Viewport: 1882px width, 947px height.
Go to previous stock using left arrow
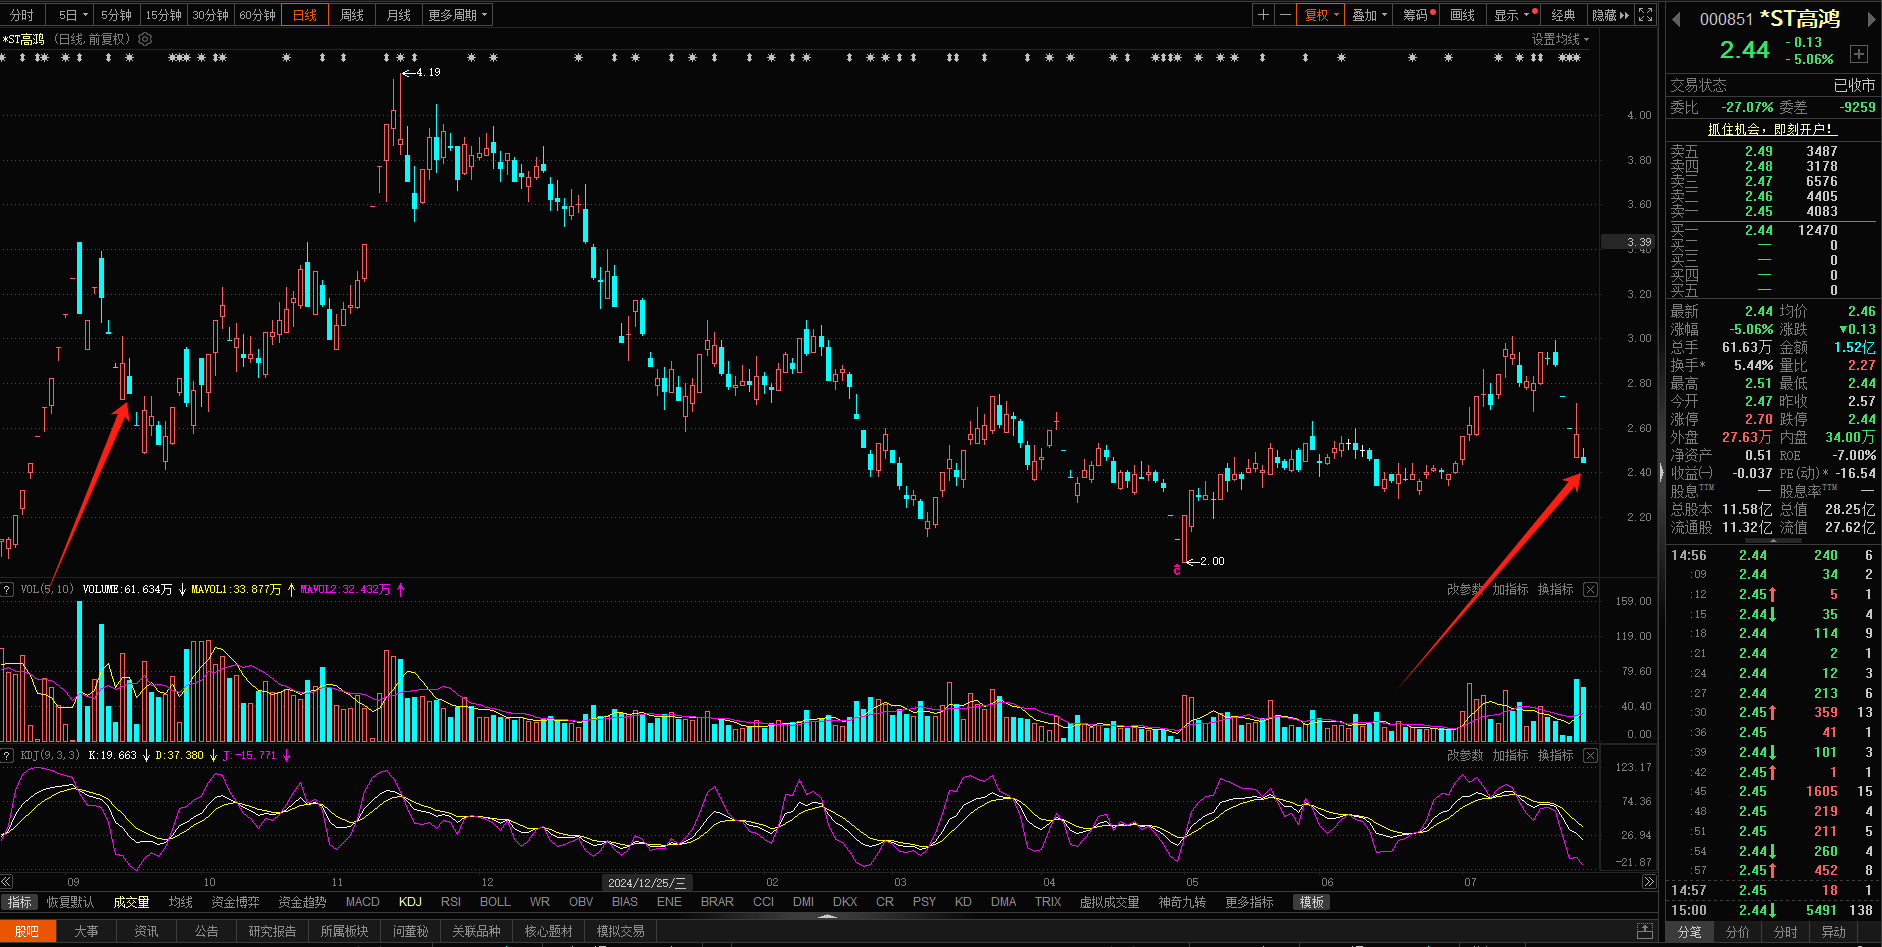click(x=1676, y=19)
